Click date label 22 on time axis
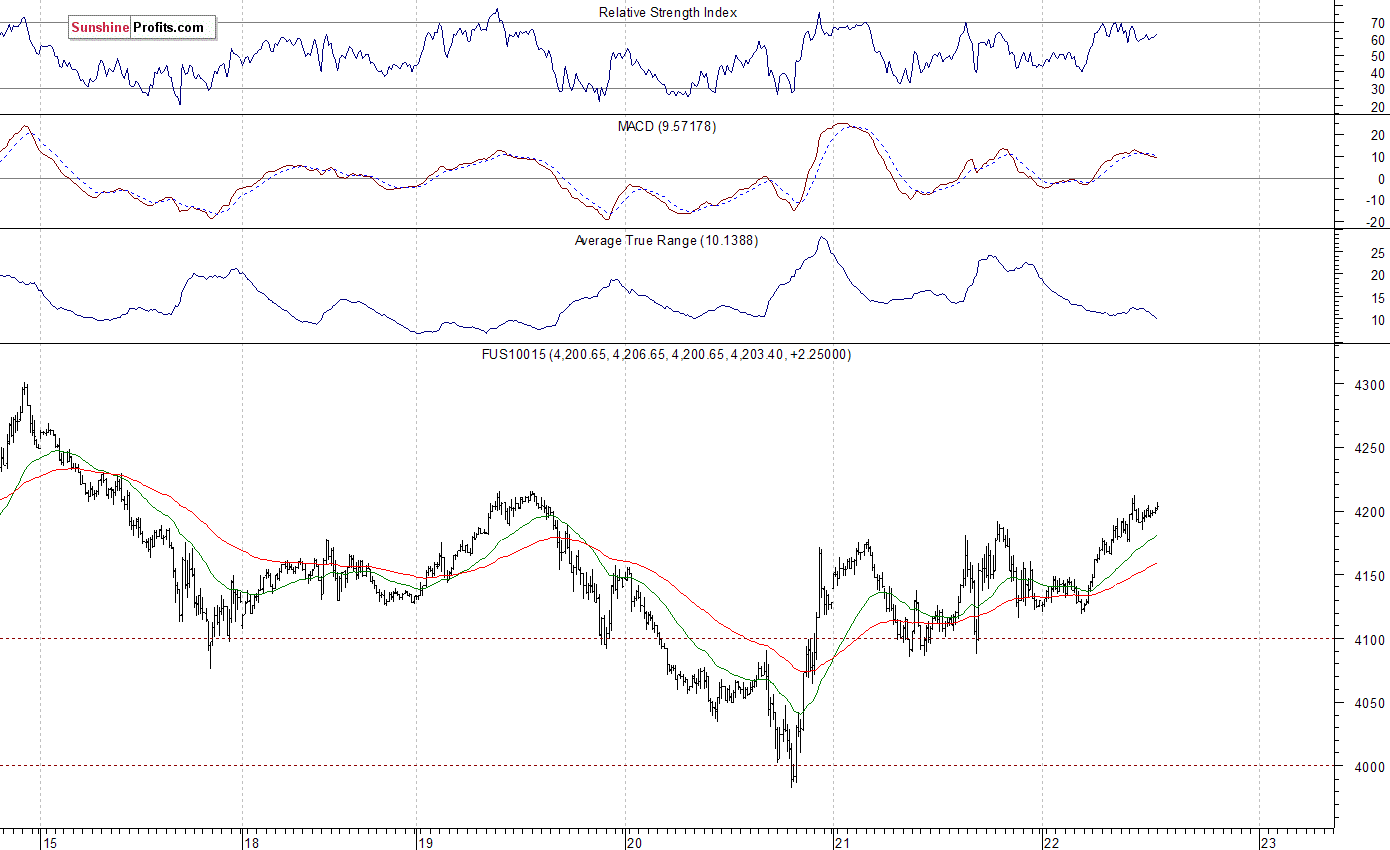Image resolution: width=1390 pixels, height=850 pixels. coord(1052,842)
